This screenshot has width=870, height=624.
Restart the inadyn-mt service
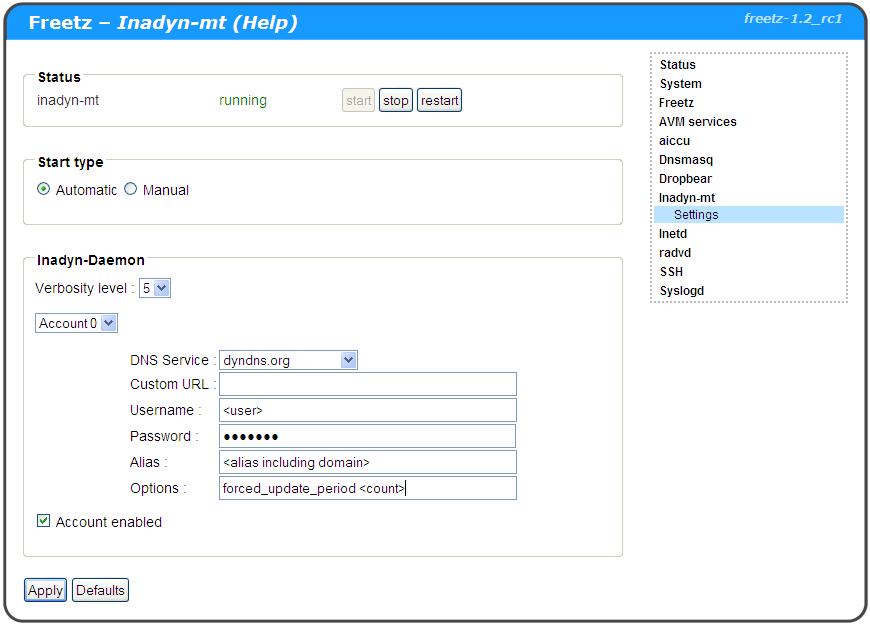[x=439, y=101]
